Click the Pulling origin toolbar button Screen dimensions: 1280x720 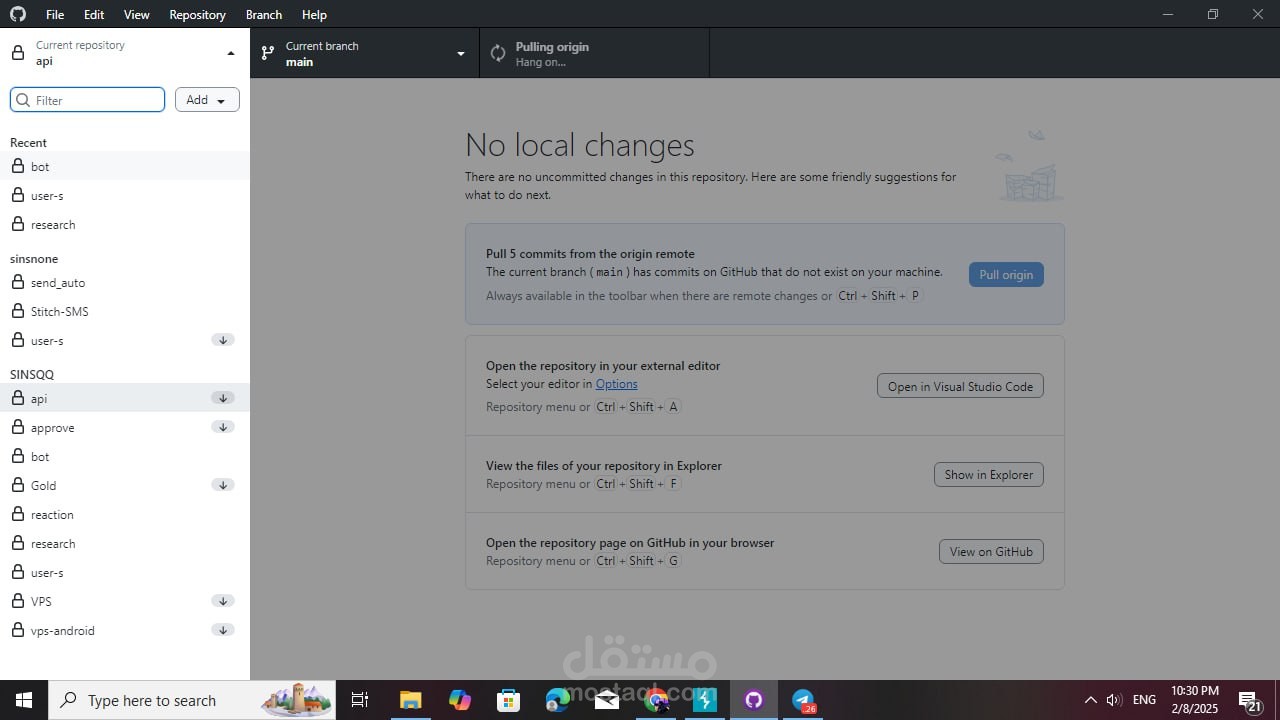(x=595, y=53)
